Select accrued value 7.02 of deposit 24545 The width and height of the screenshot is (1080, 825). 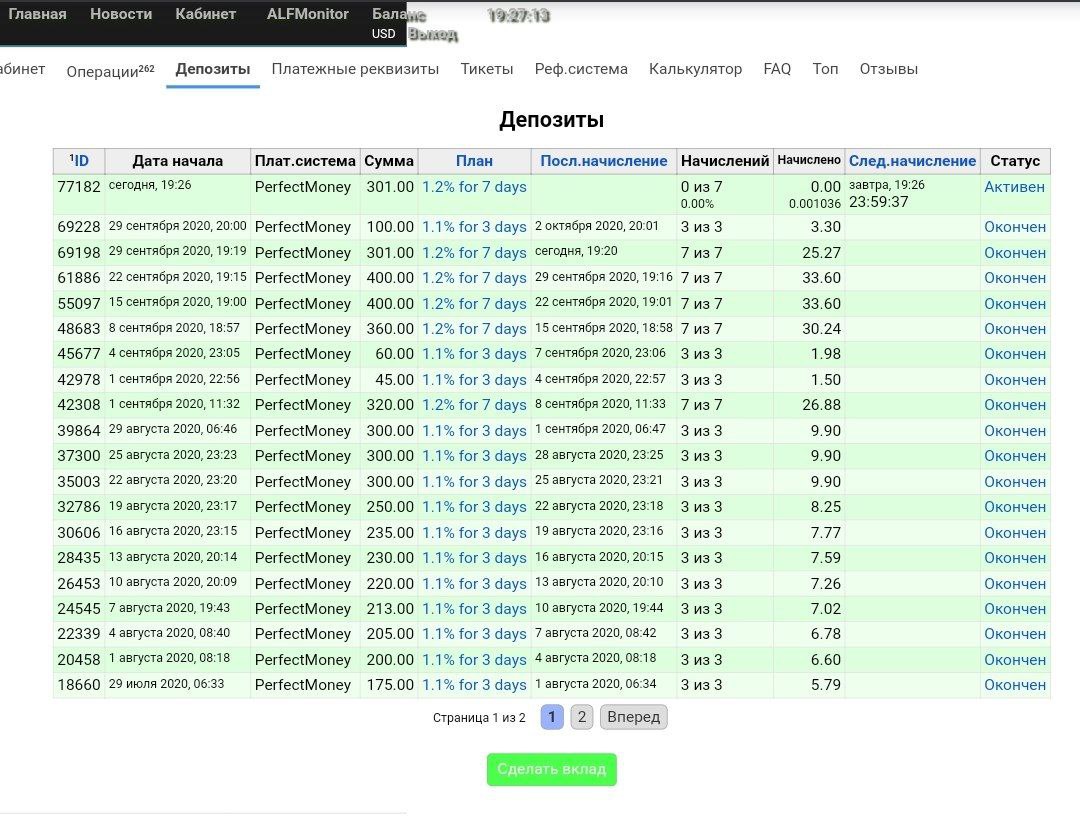pos(825,608)
